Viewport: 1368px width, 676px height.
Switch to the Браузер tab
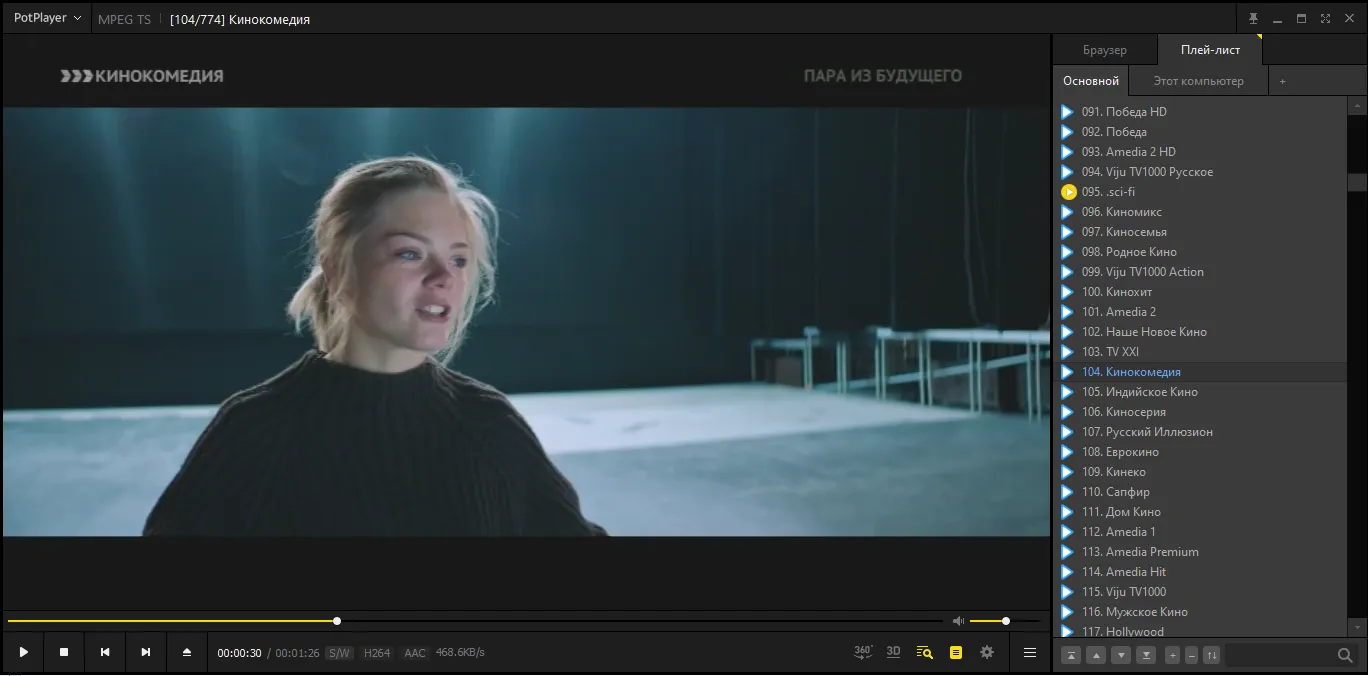coord(1105,50)
